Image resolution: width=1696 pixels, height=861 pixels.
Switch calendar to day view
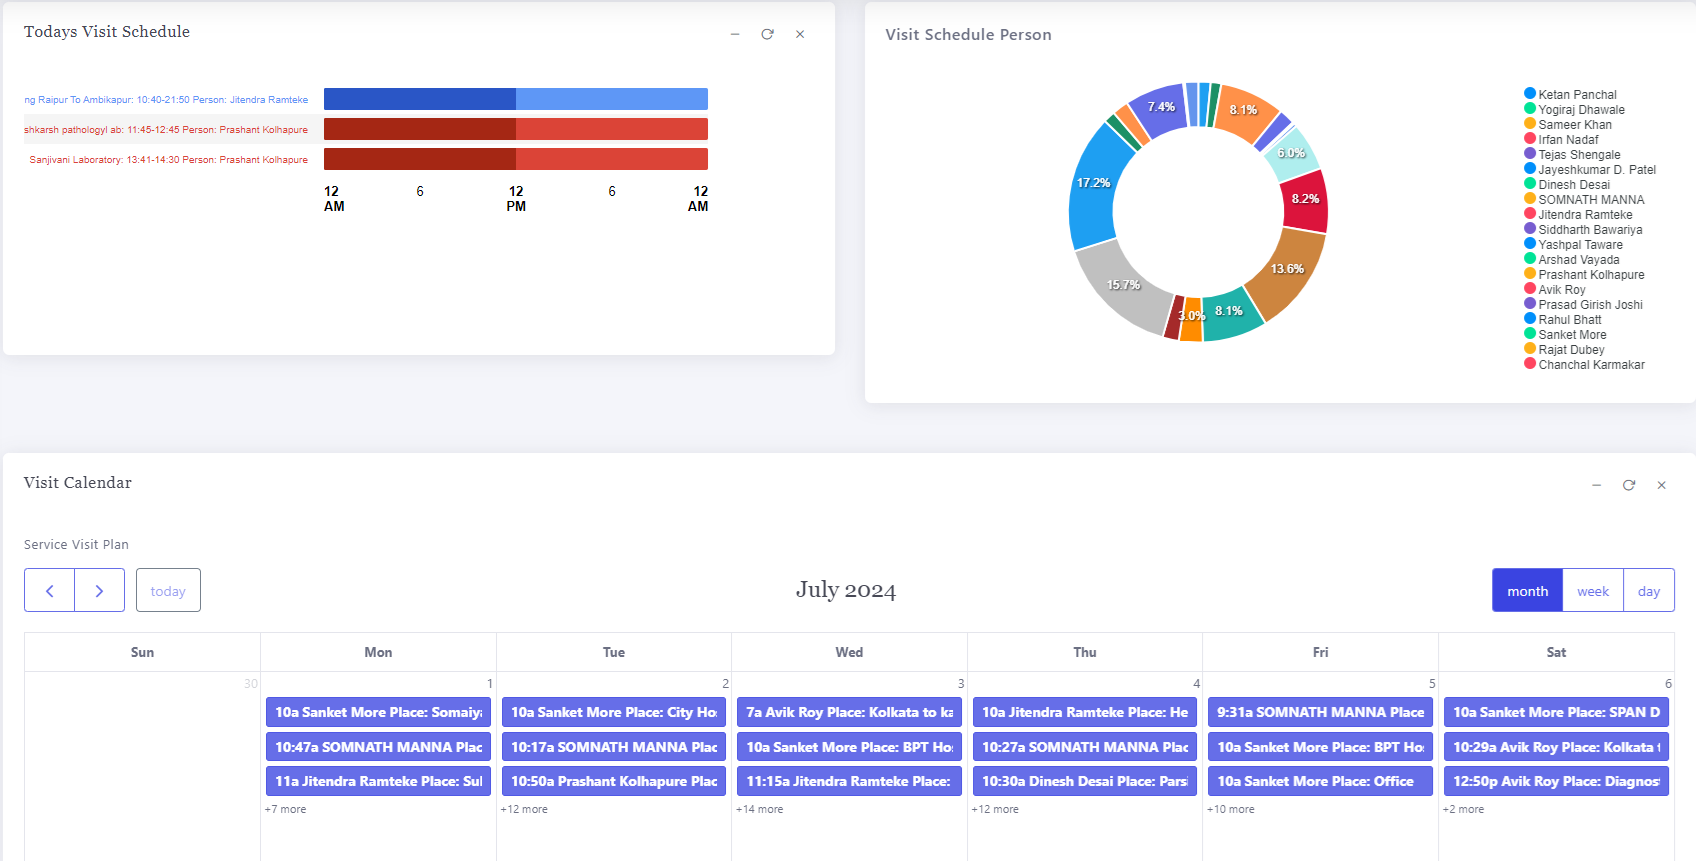coord(1649,591)
